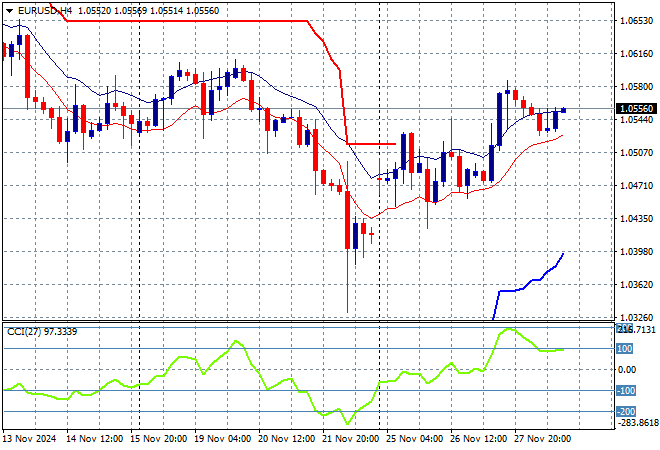Click the 1.06160 price scale label
The height and width of the screenshot is (450, 660).
(x=636, y=53)
